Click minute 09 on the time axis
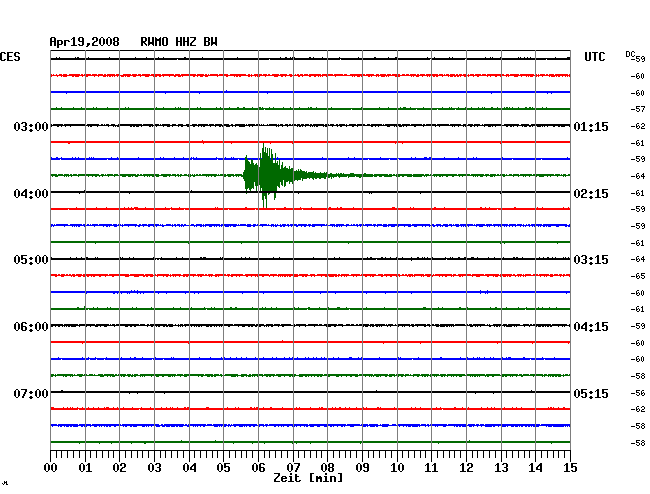The height and width of the screenshot is (494, 650). pos(362,467)
